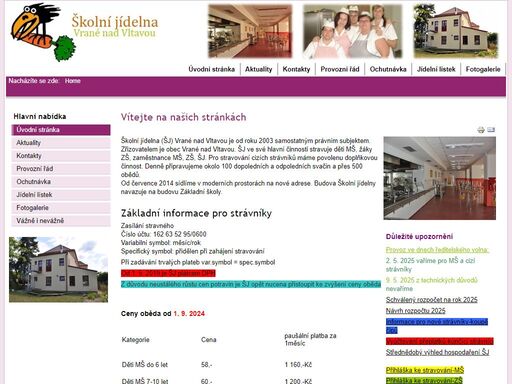Image resolution: width=512 pixels, height=384 pixels.
Task: Open Přihláška ke stravování-MŠ link
Action: (x=425, y=370)
